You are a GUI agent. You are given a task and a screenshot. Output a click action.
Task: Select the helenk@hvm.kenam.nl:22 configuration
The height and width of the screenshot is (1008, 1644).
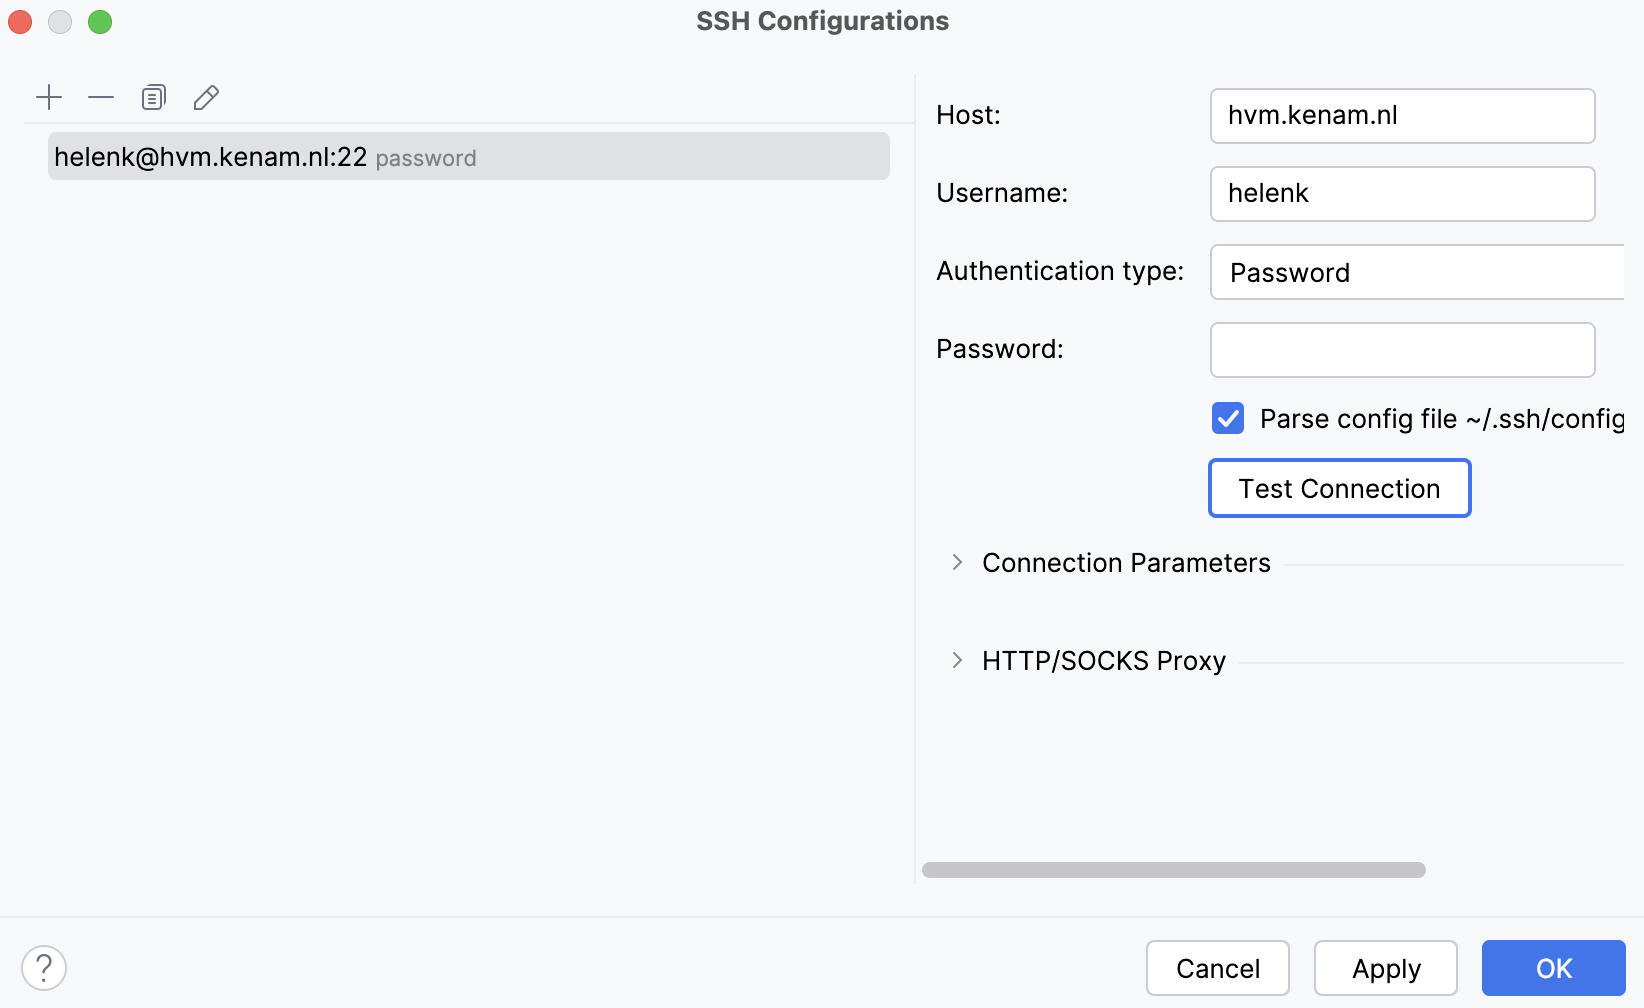pyautogui.click(x=468, y=156)
